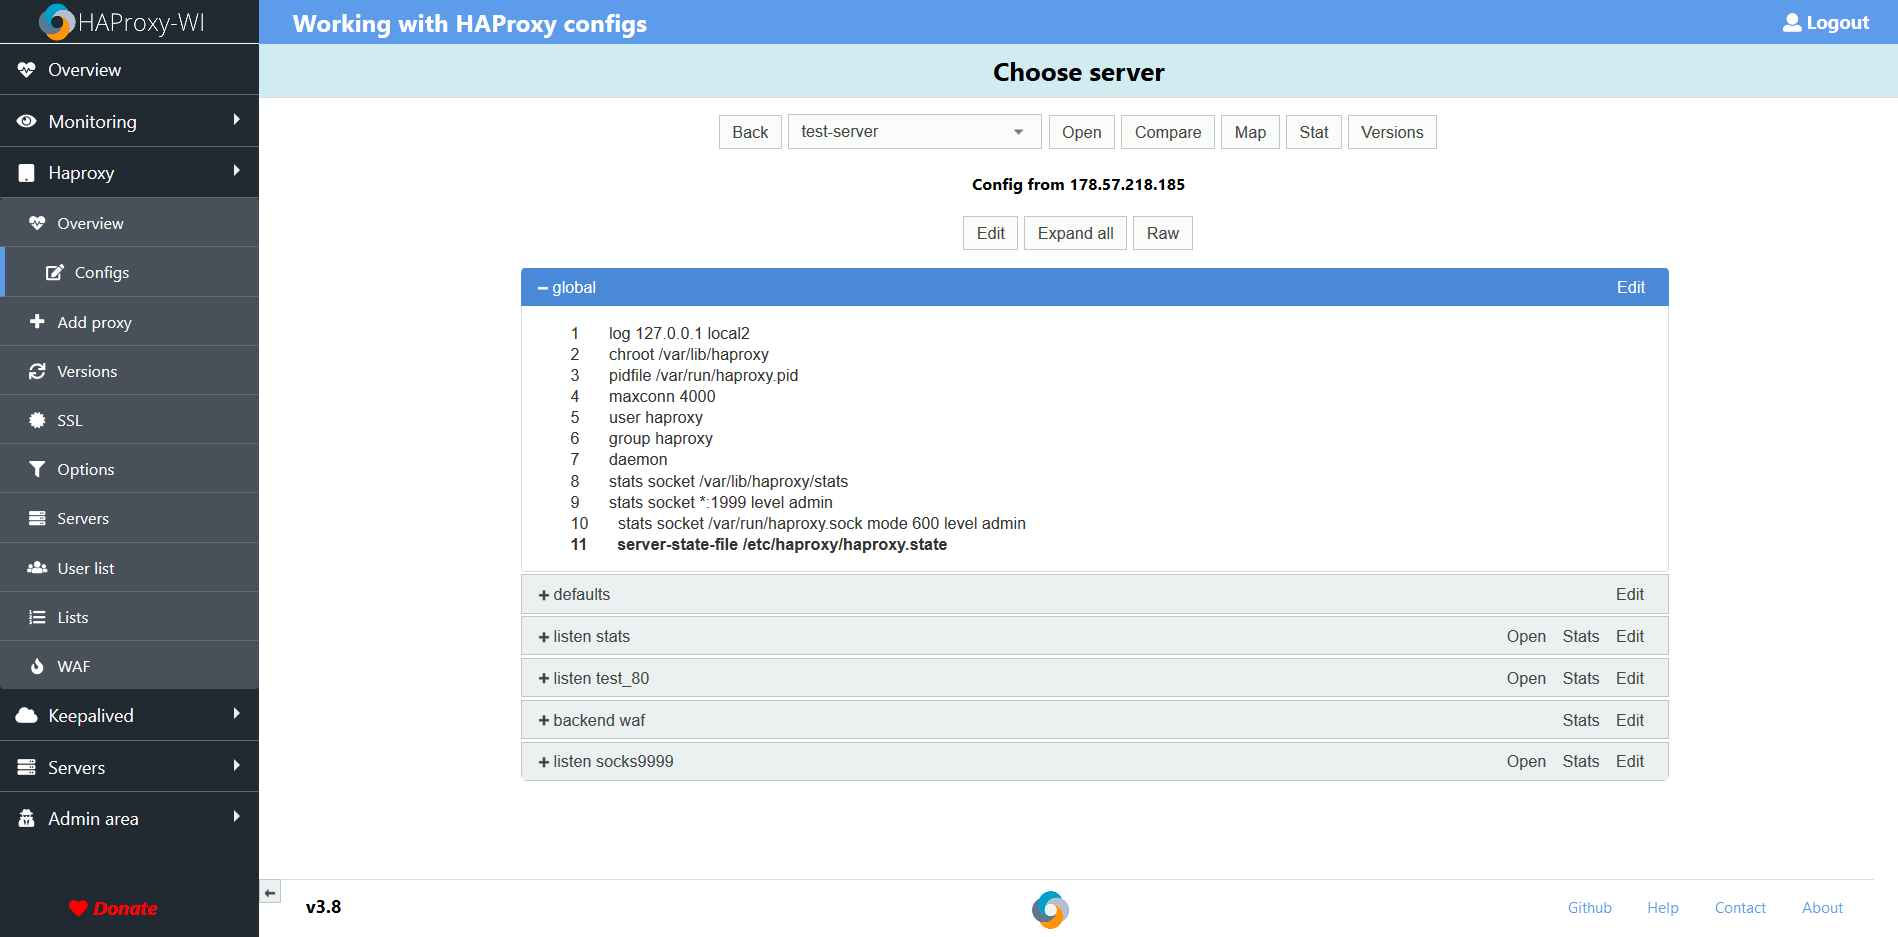Image resolution: width=1898 pixels, height=937 pixels.
Task: Click the refresh icon next to Versions in the sidebar
Action: 37,371
